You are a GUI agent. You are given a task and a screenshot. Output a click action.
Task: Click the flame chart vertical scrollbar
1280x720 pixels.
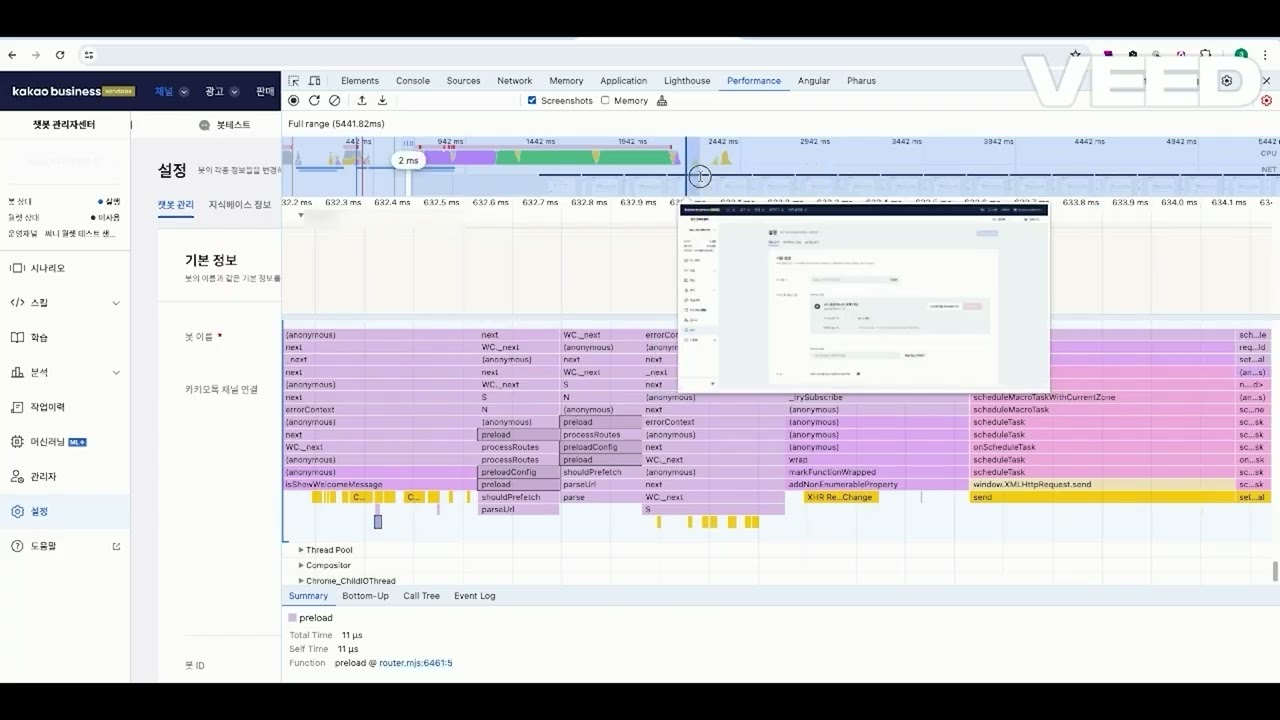coord(1275,571)
